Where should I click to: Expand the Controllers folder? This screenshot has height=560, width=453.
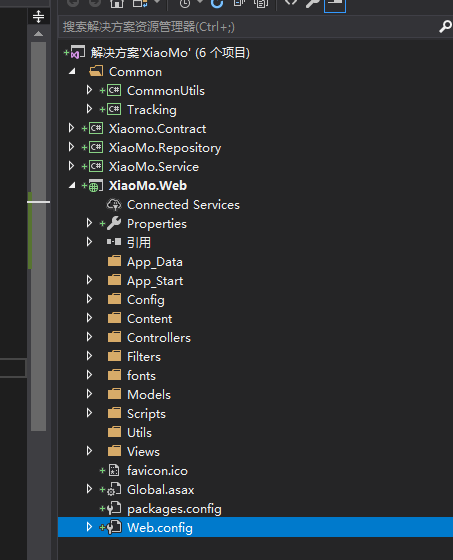[x=89, y=337]
